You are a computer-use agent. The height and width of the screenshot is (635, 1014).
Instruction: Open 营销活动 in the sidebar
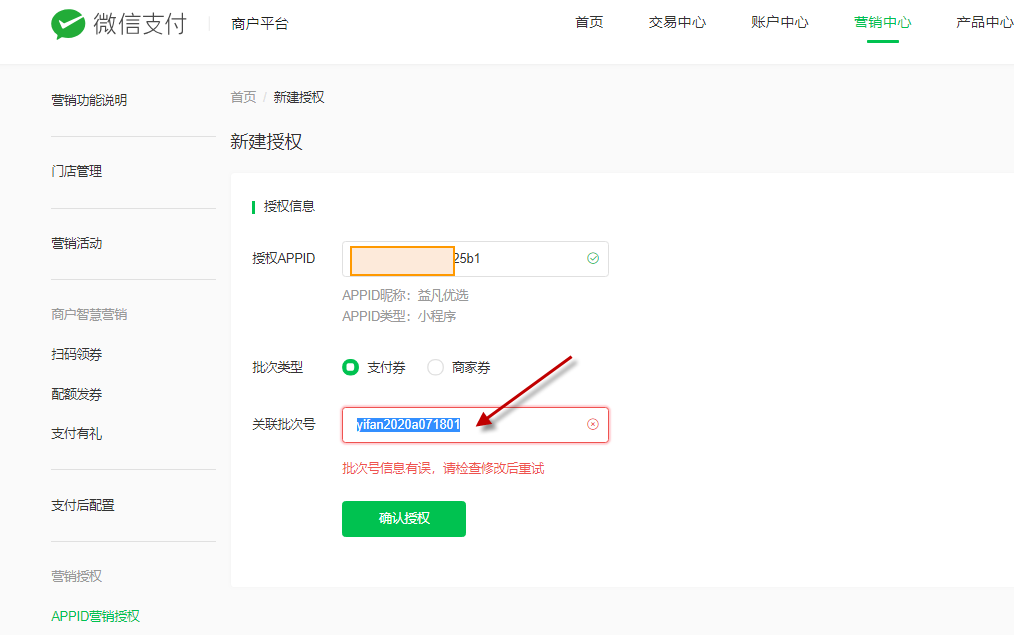(x=76, y=243)
